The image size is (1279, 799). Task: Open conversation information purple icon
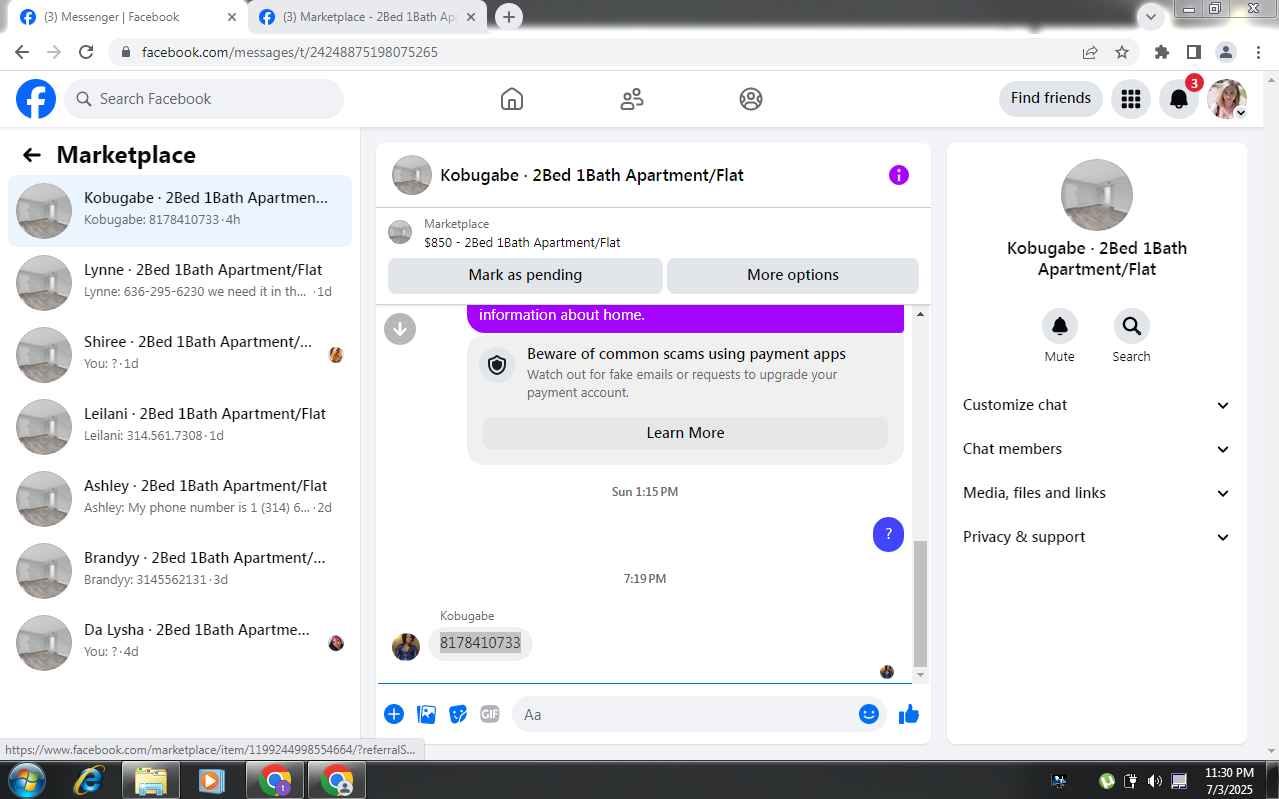coord(899,175)
